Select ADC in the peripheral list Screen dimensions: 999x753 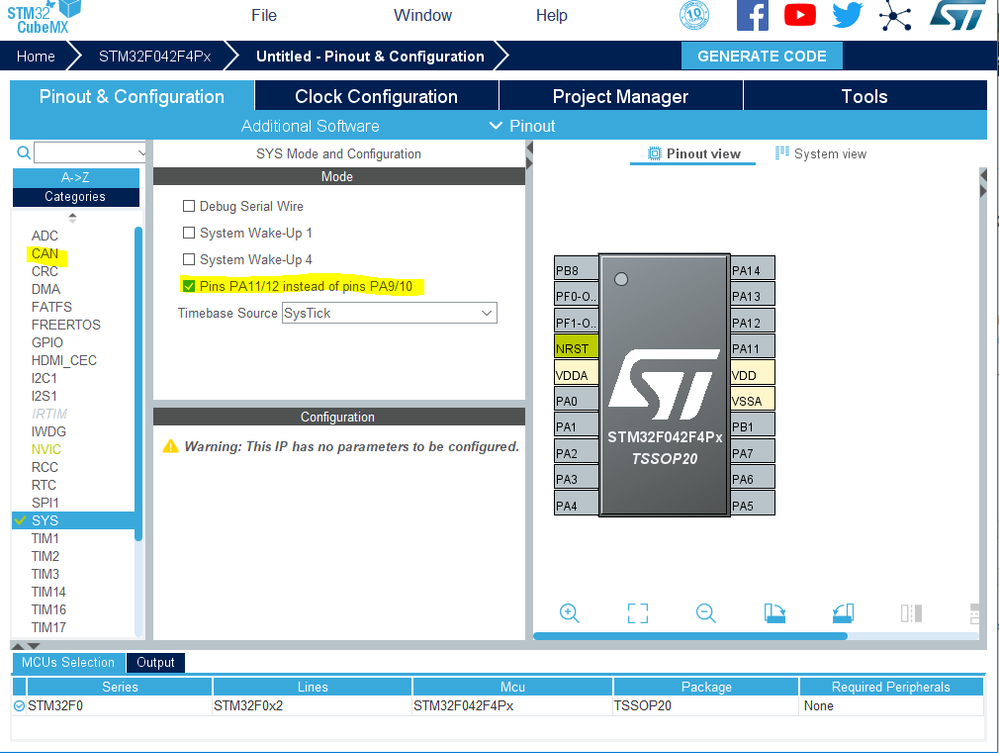45,236
